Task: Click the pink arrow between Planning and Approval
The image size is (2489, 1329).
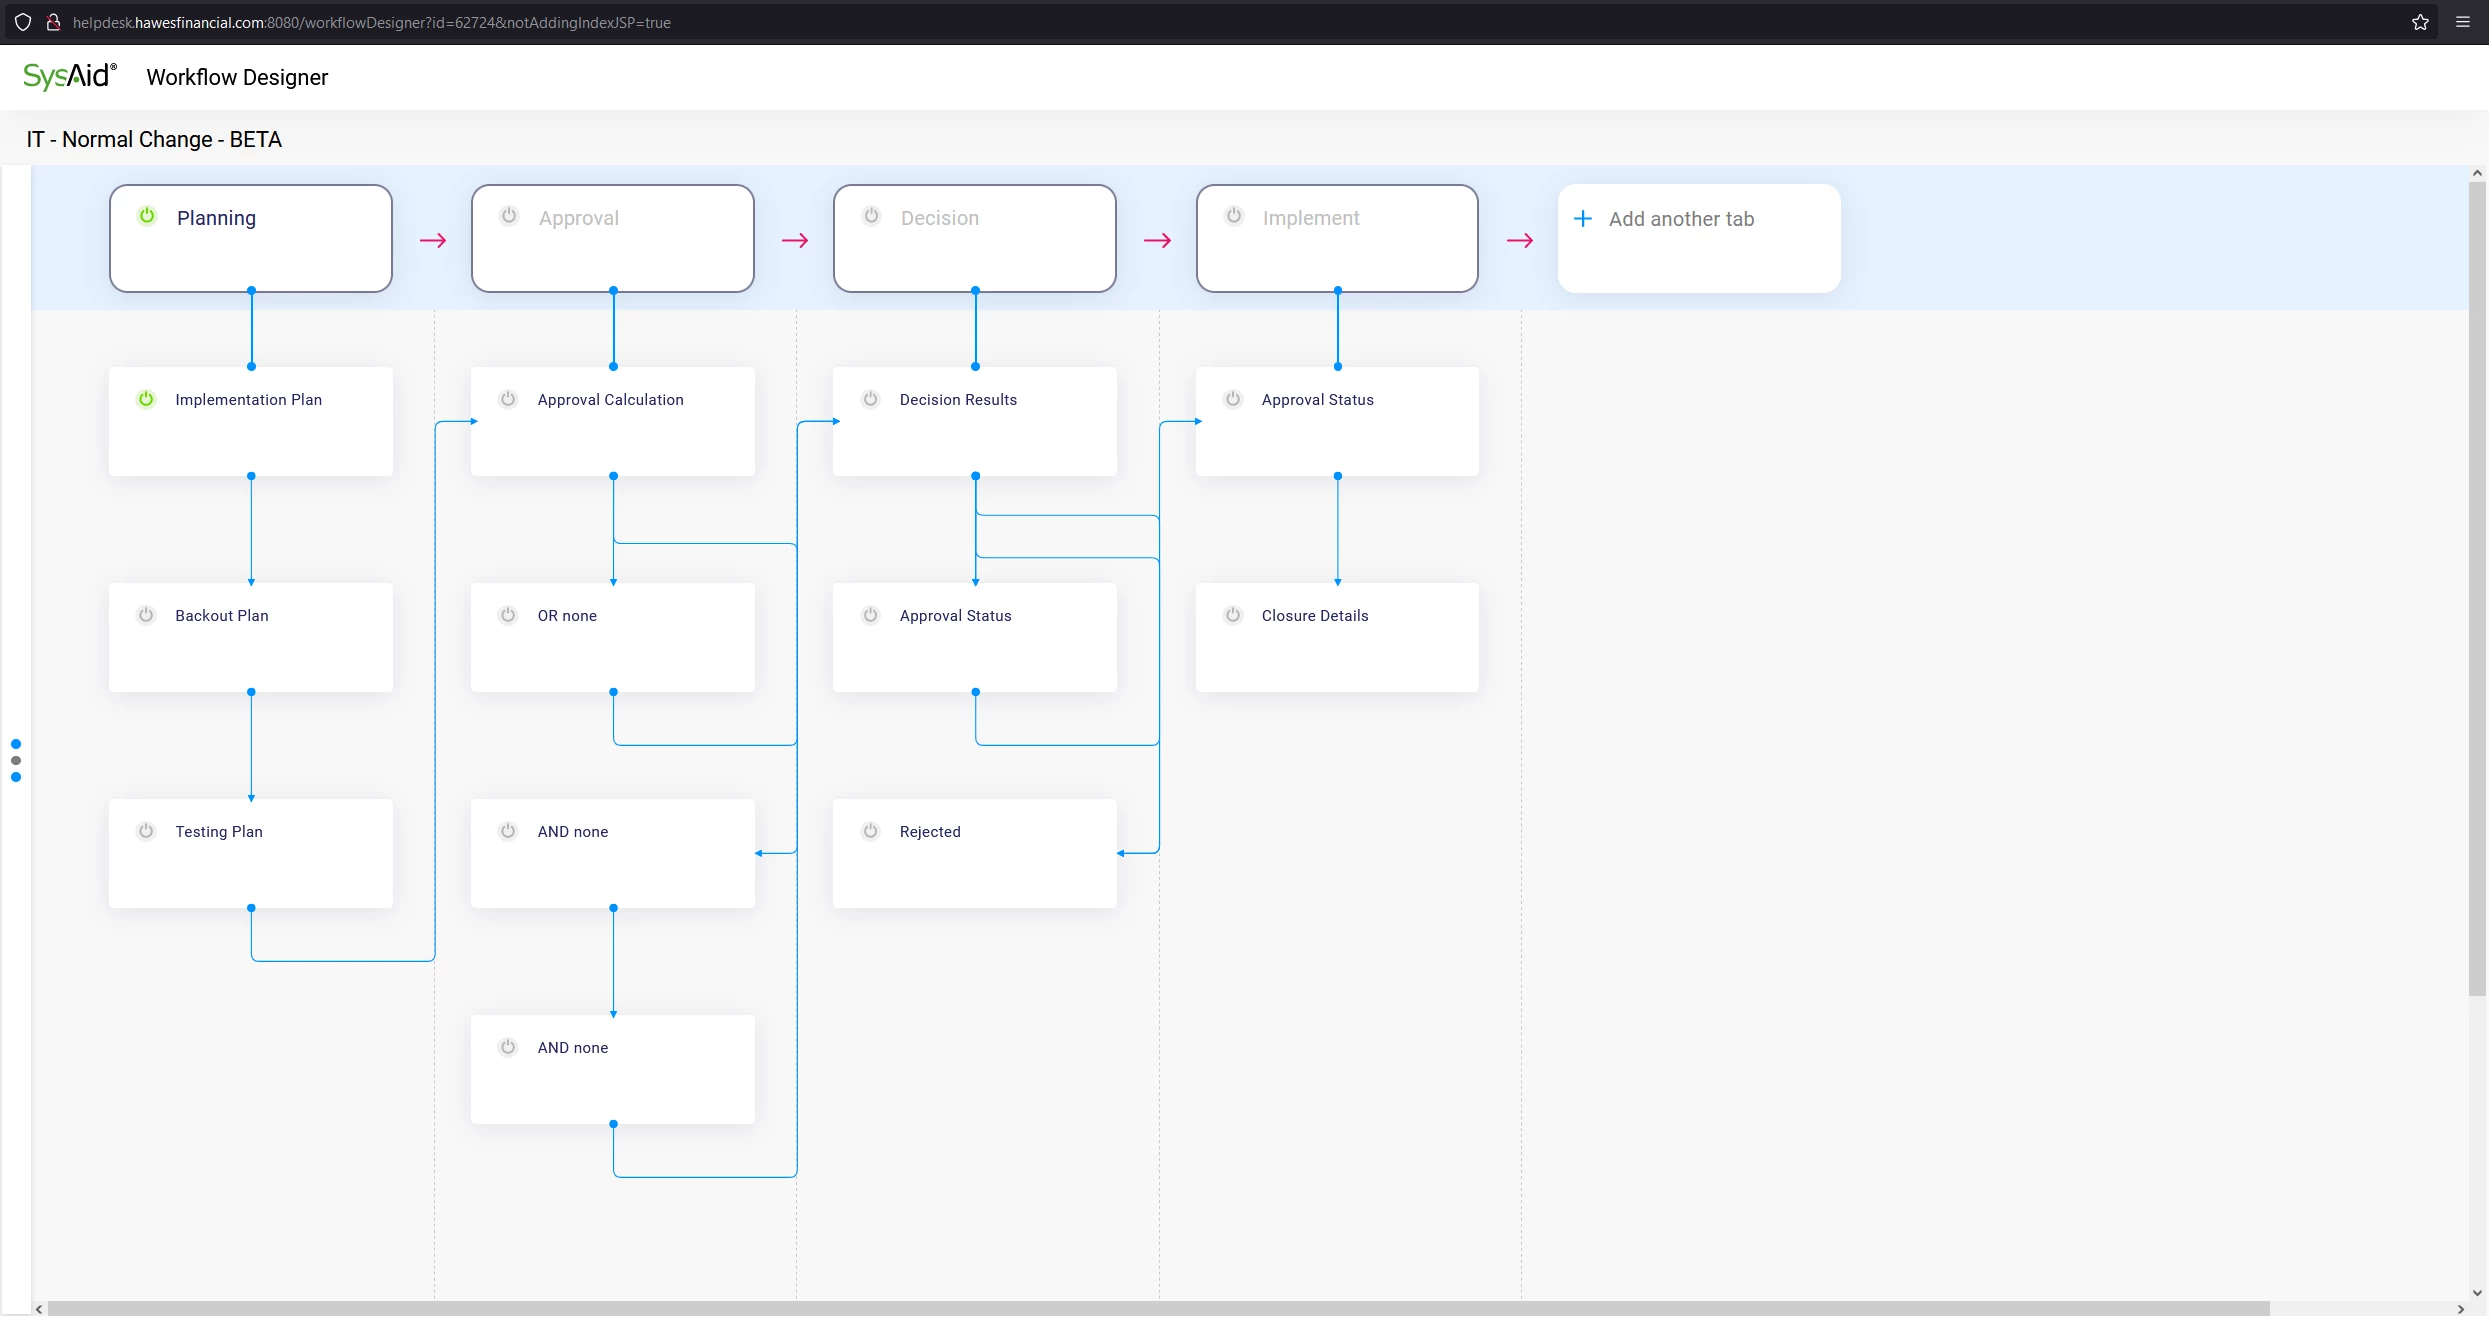Action: pyautogui.click(x=433, y=239)
